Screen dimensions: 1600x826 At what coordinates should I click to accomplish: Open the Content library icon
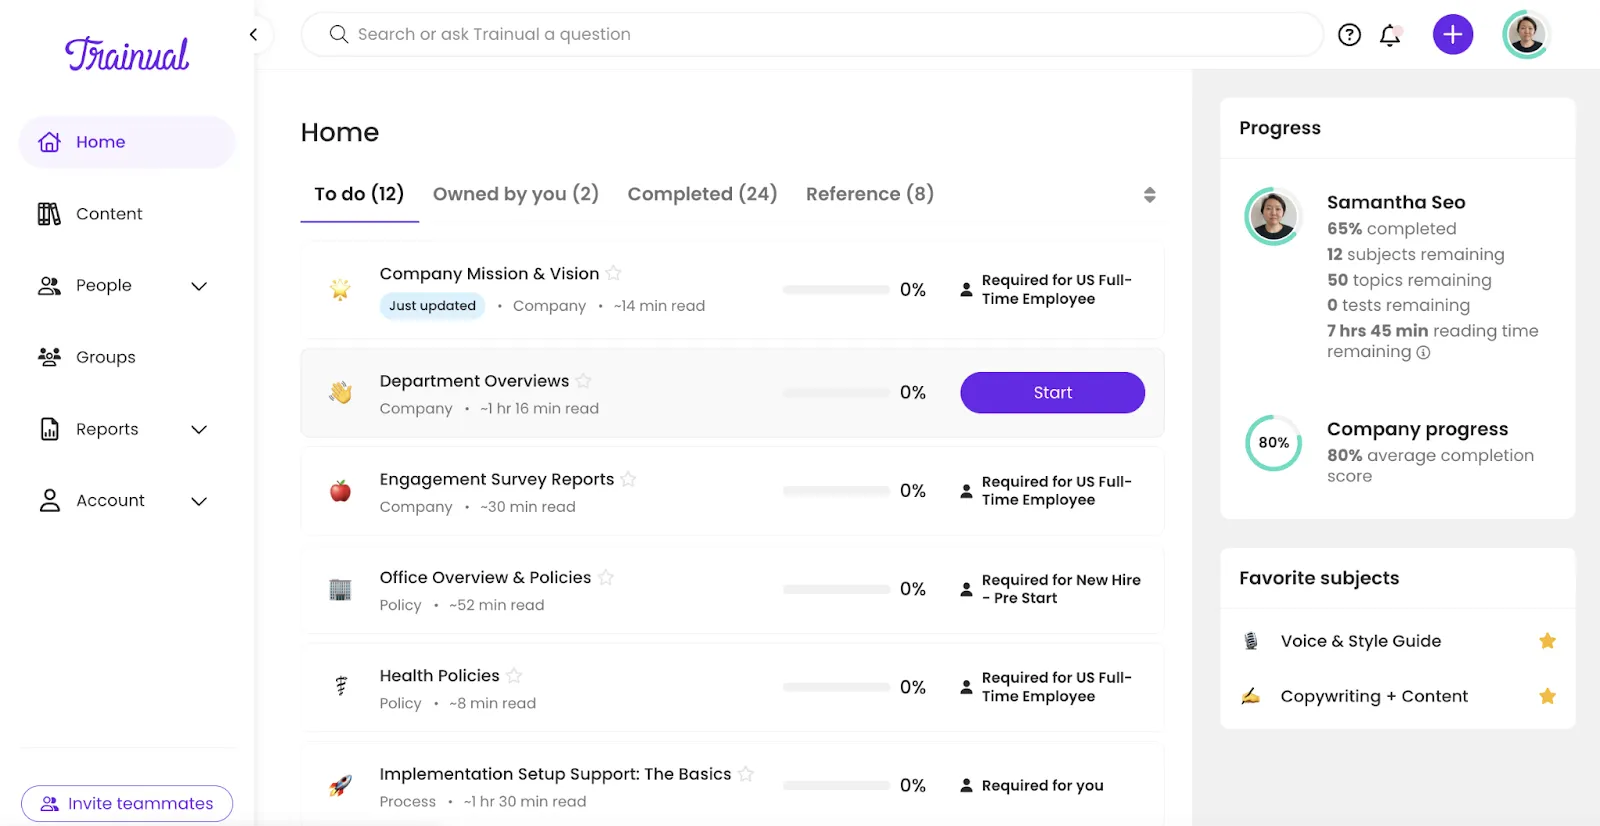pos(49,214)
